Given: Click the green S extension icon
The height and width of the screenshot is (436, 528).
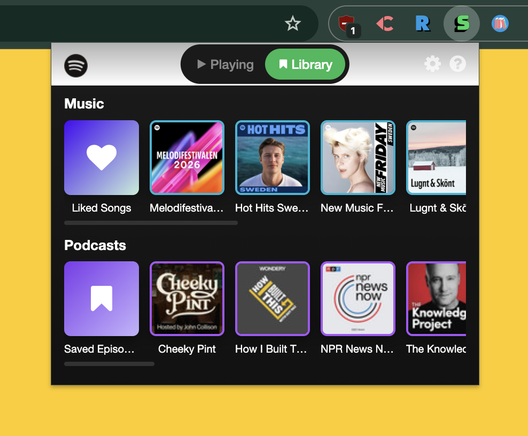Looking at the screenshot, I should pos(462,23).
